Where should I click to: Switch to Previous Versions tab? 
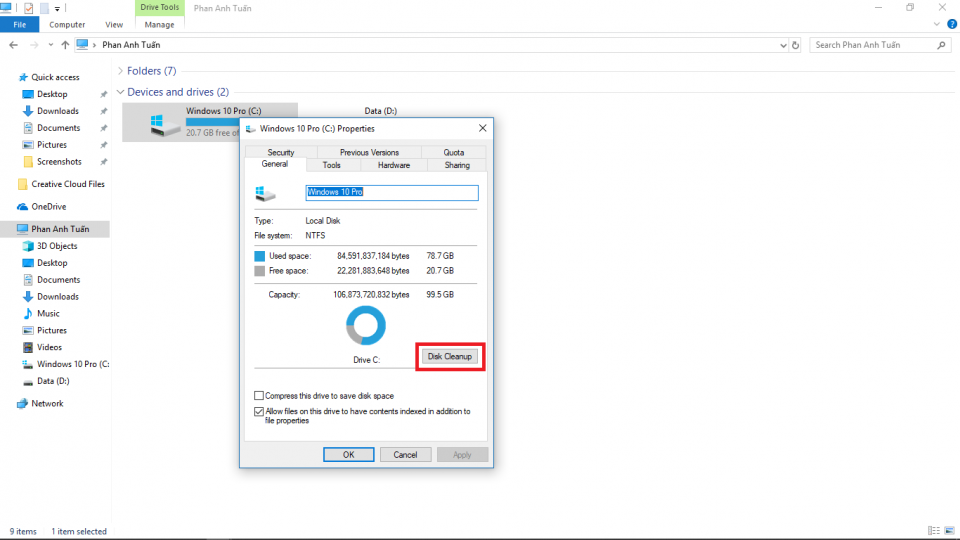coord(369,152)
